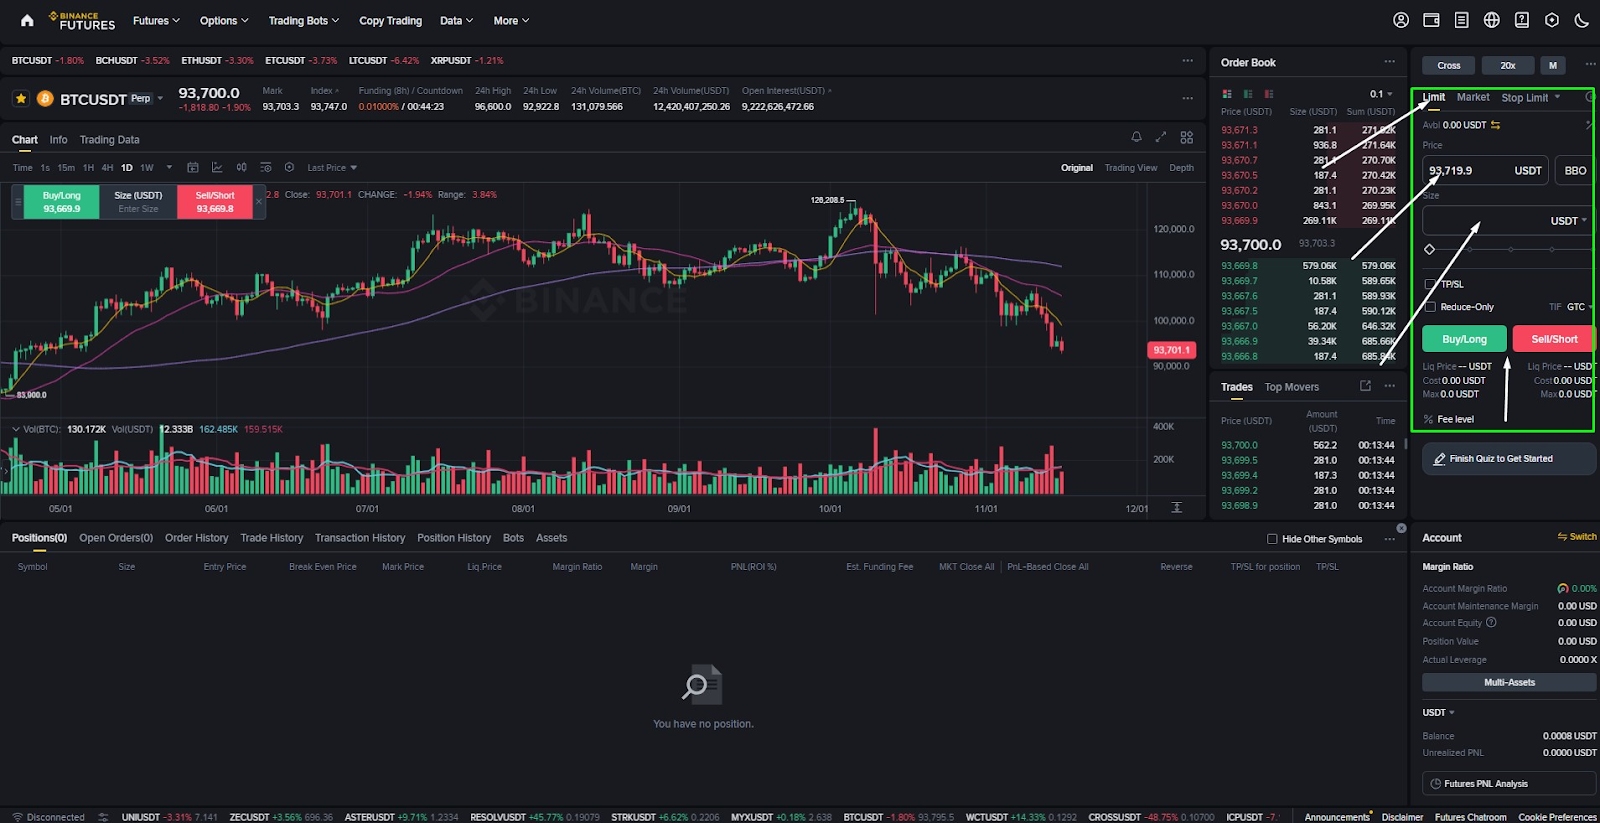Open the price alert bell icon

coord(1136,137)
